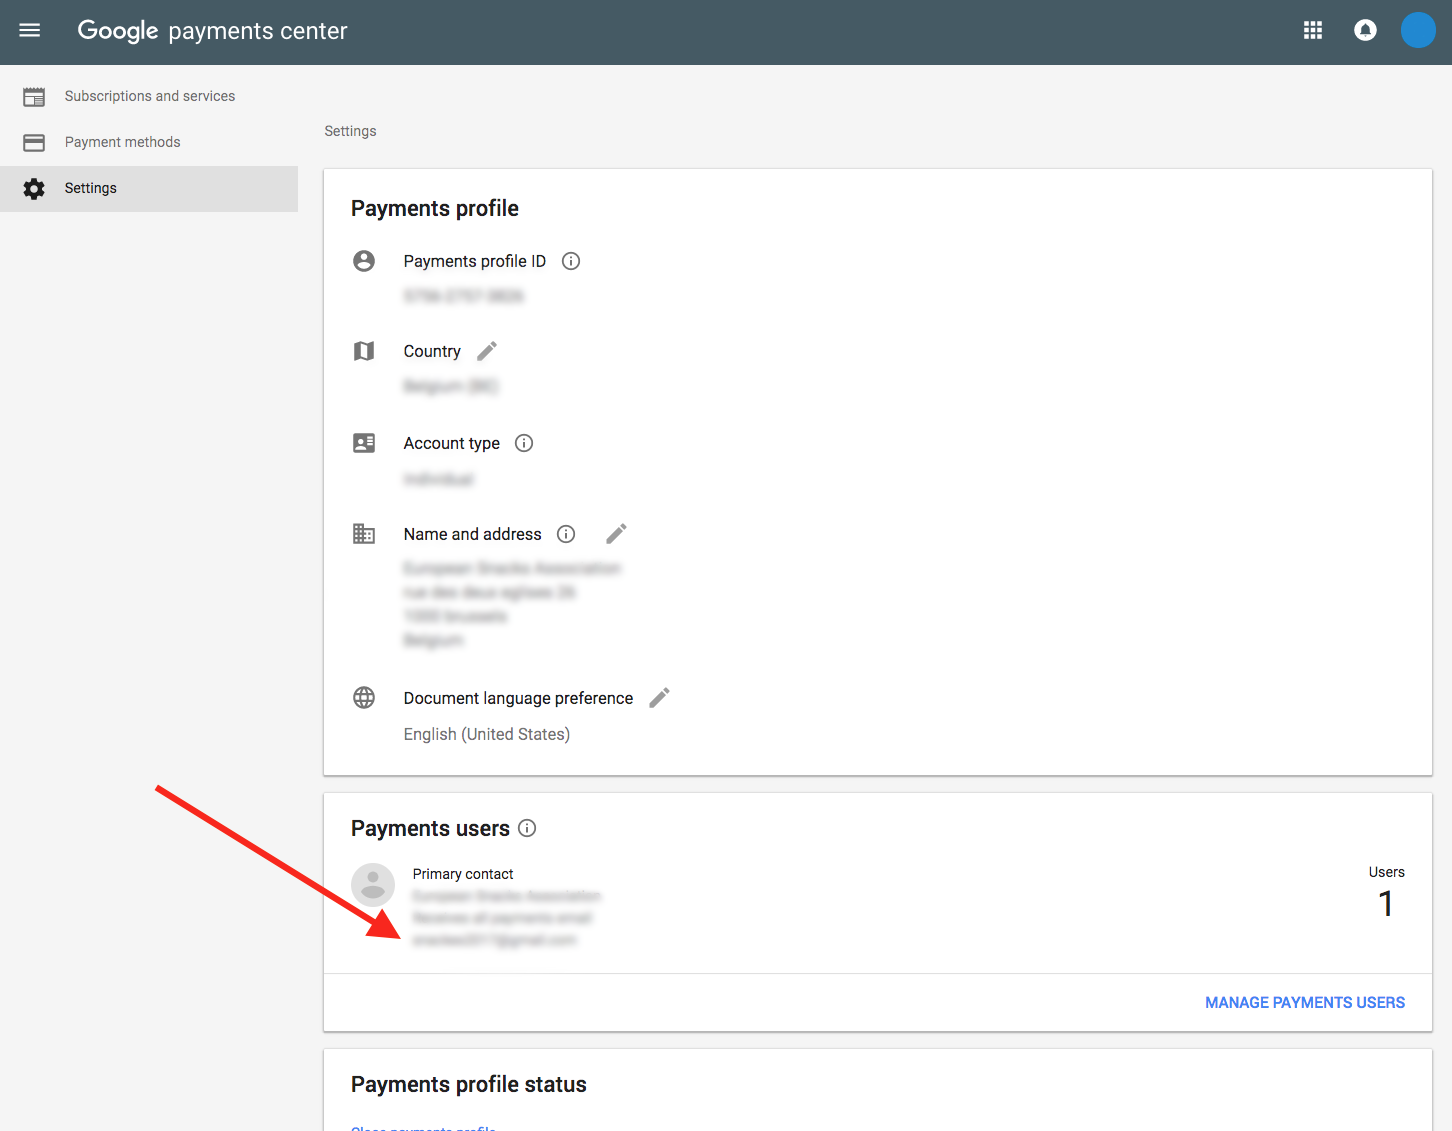Click the Subscriptions and services calendar icon
1452x1131 pixels.
pos(34,97)
